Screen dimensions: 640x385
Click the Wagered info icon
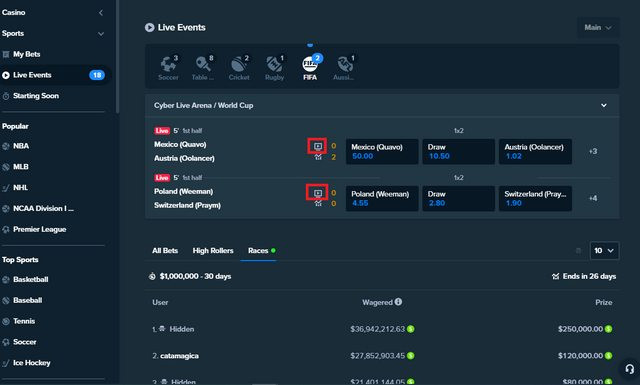[x=398, y=302]
